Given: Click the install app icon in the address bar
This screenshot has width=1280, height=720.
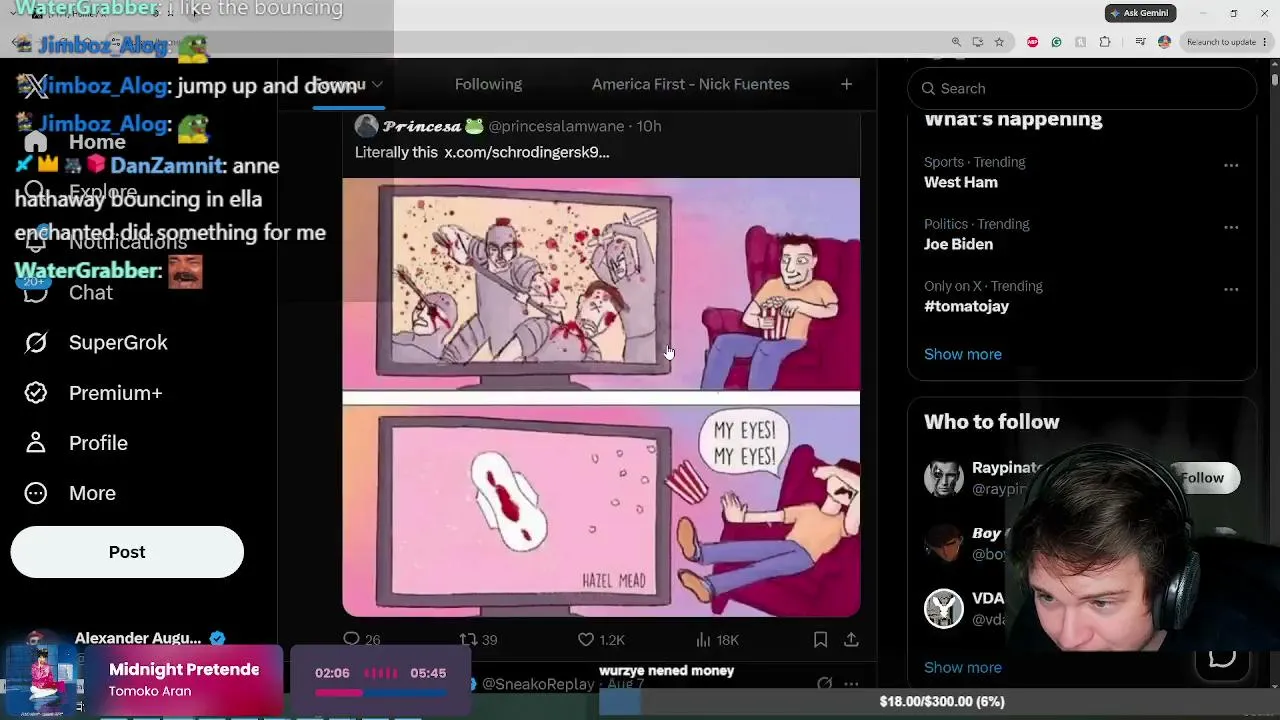Looking at the screenshot, I should (x=977, y=42).
